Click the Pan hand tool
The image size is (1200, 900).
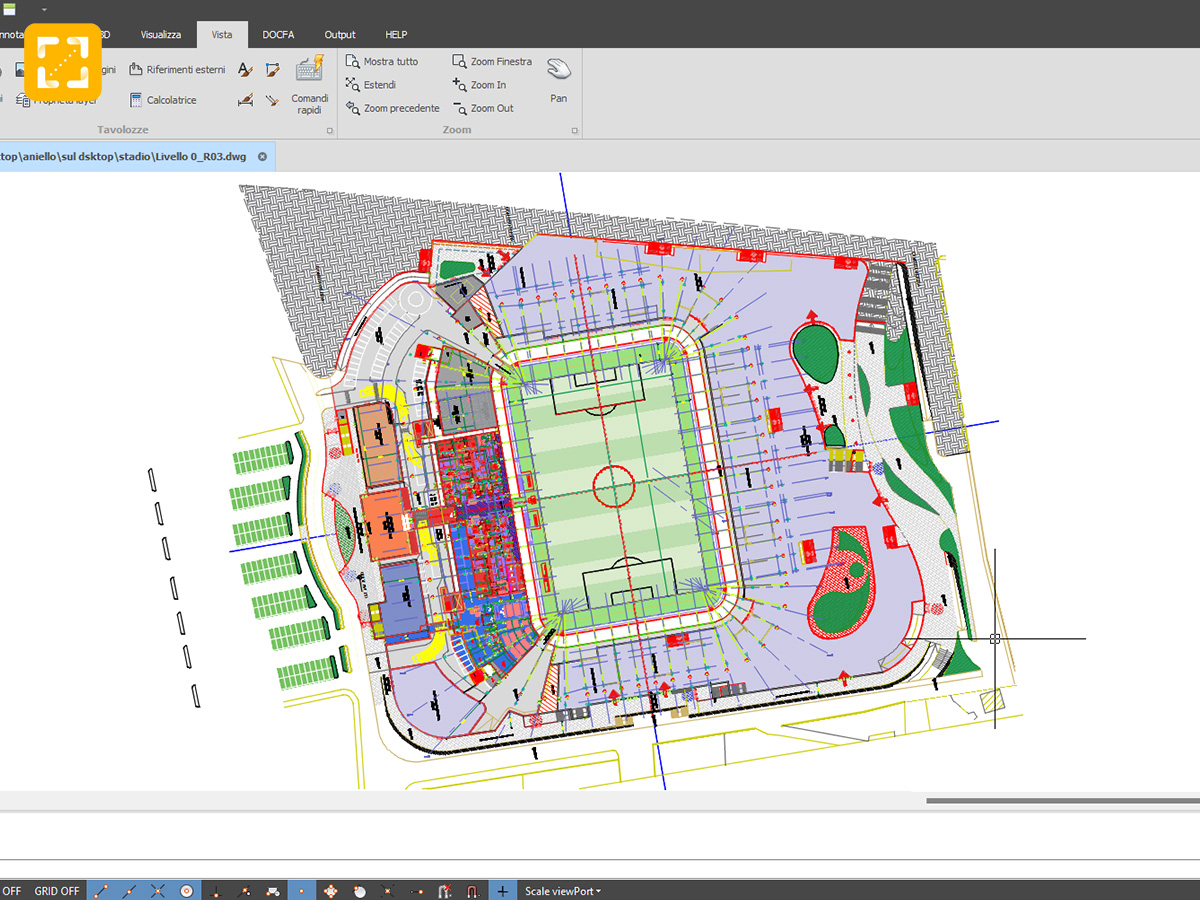(x=558, y=79)
